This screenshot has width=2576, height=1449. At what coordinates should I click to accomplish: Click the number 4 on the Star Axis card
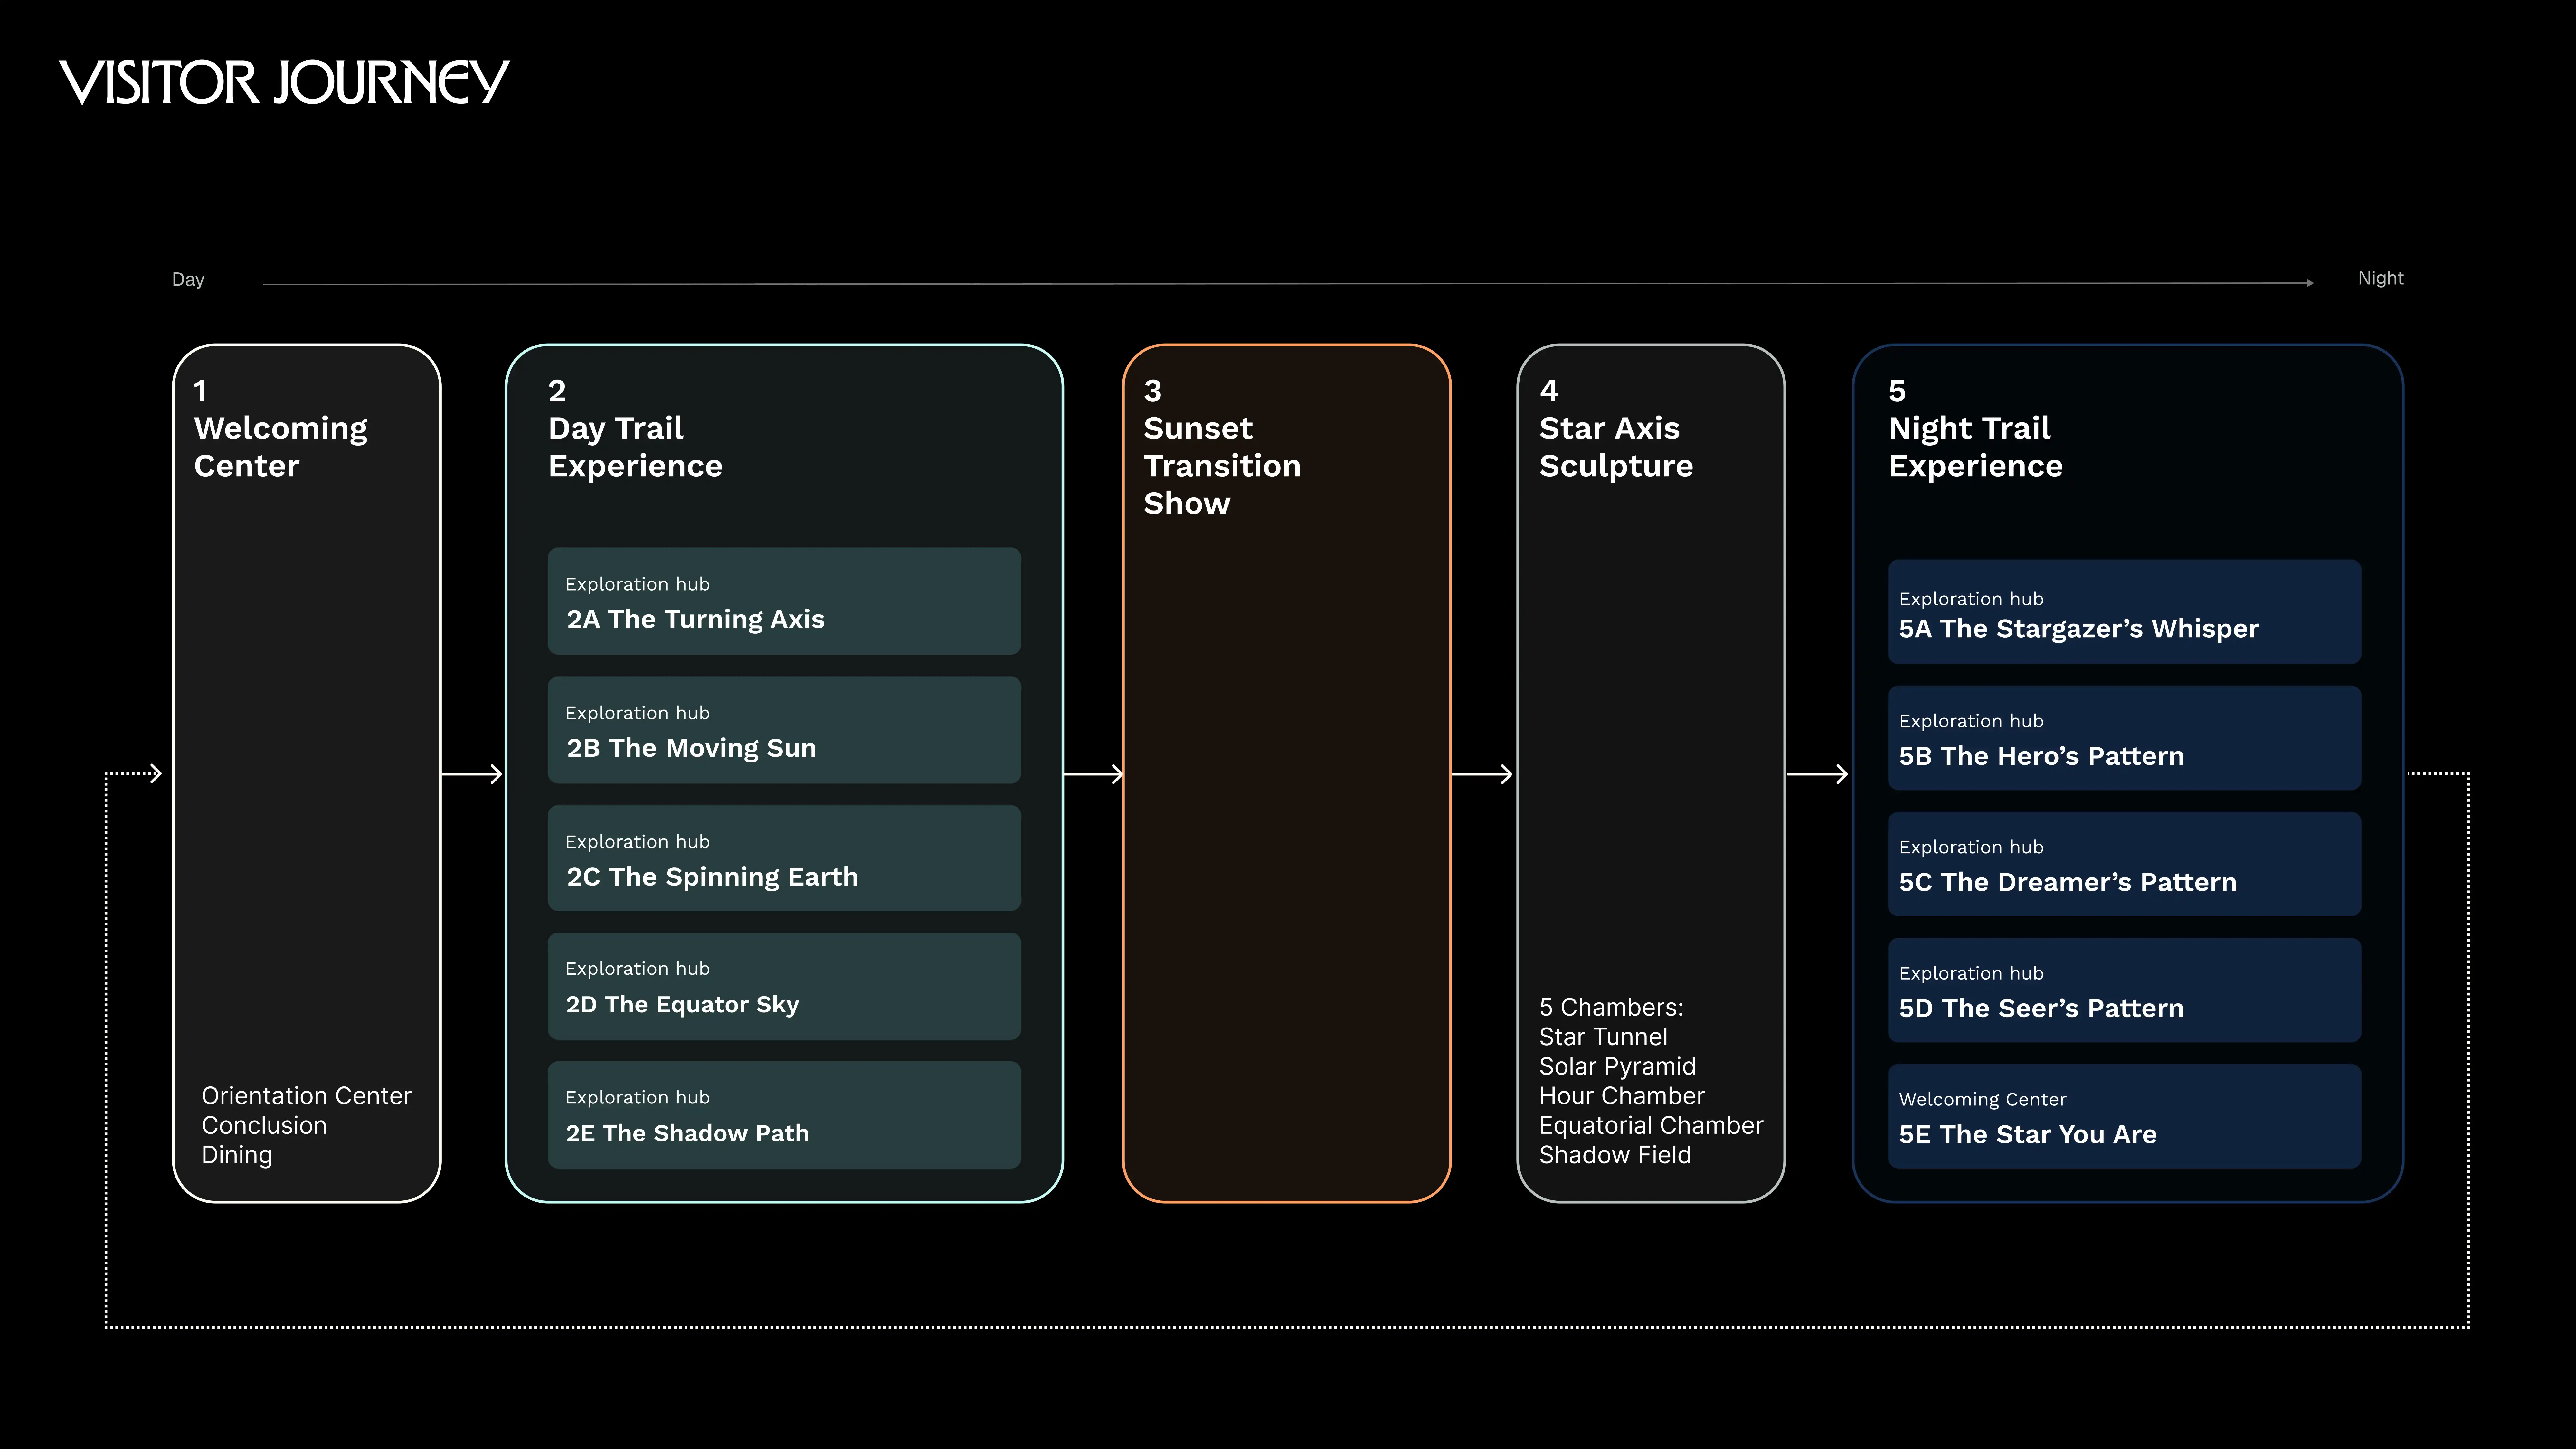pyautogui.click(x=1549, y=391)
